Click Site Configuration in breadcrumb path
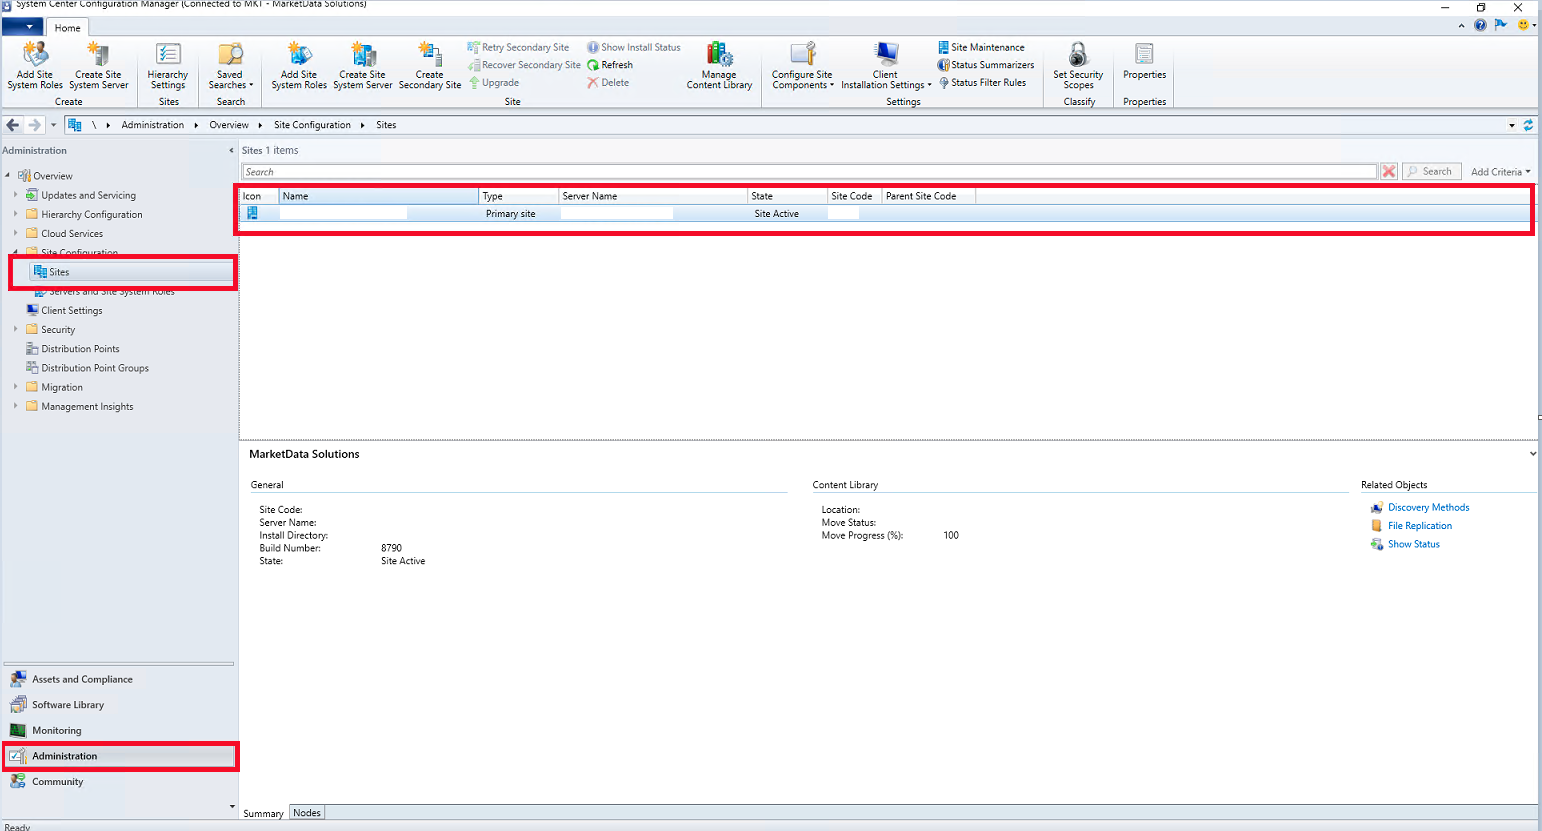The width and height of the screenshot is (1542, 831). (312, 125)
